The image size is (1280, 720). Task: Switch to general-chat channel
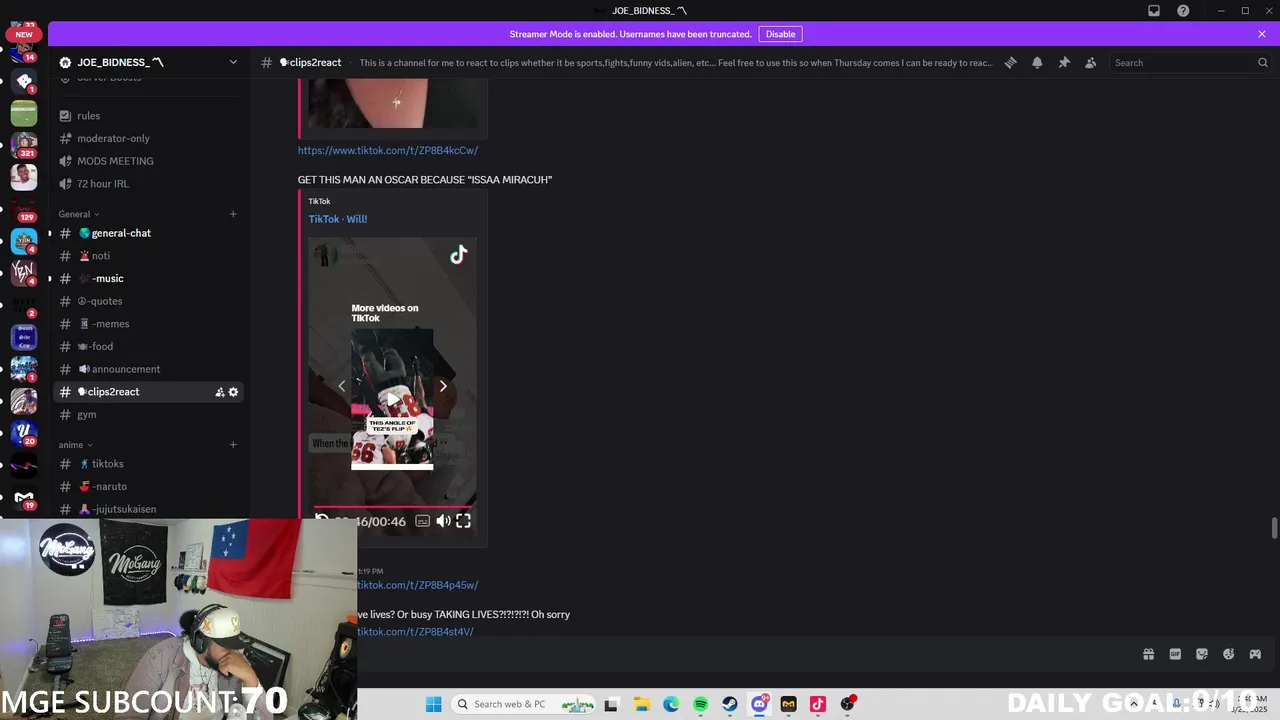[x=148, y=233]
